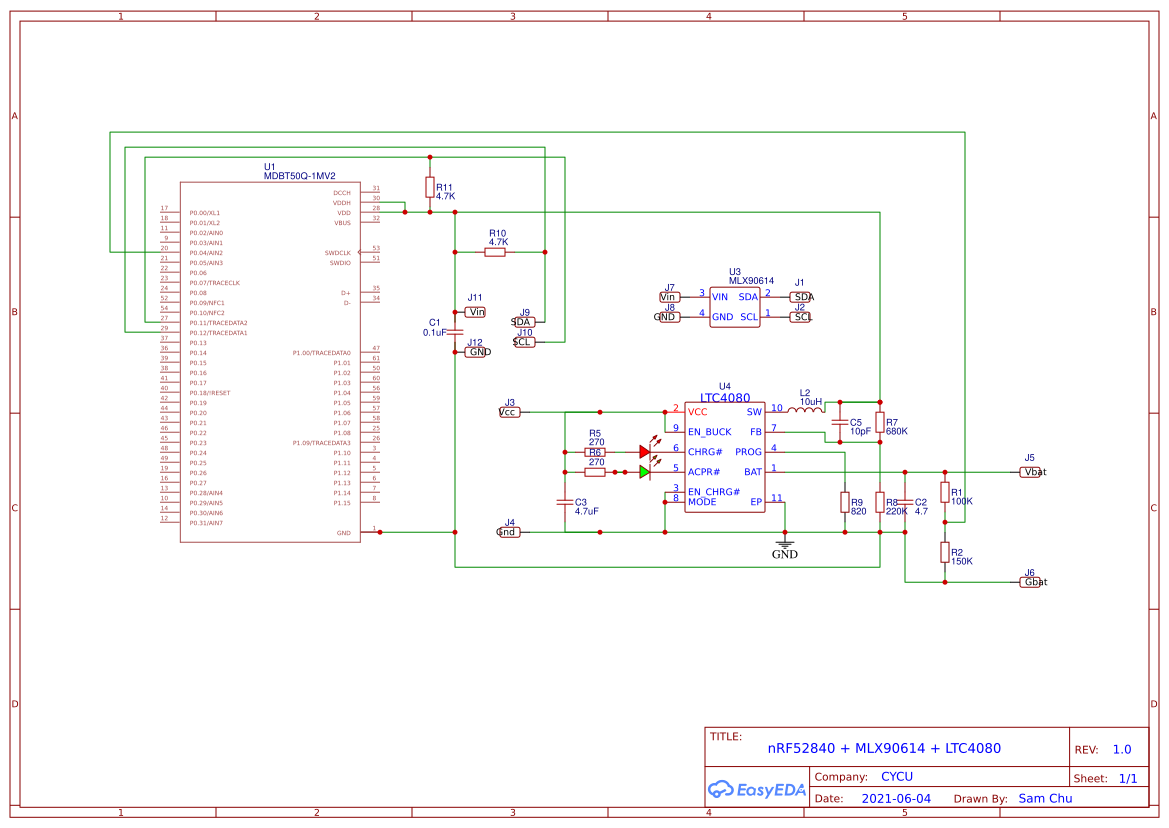Select the red LED symbol near CHRG#
This screenshot has width=1169, height=828.
click(645, 450)
